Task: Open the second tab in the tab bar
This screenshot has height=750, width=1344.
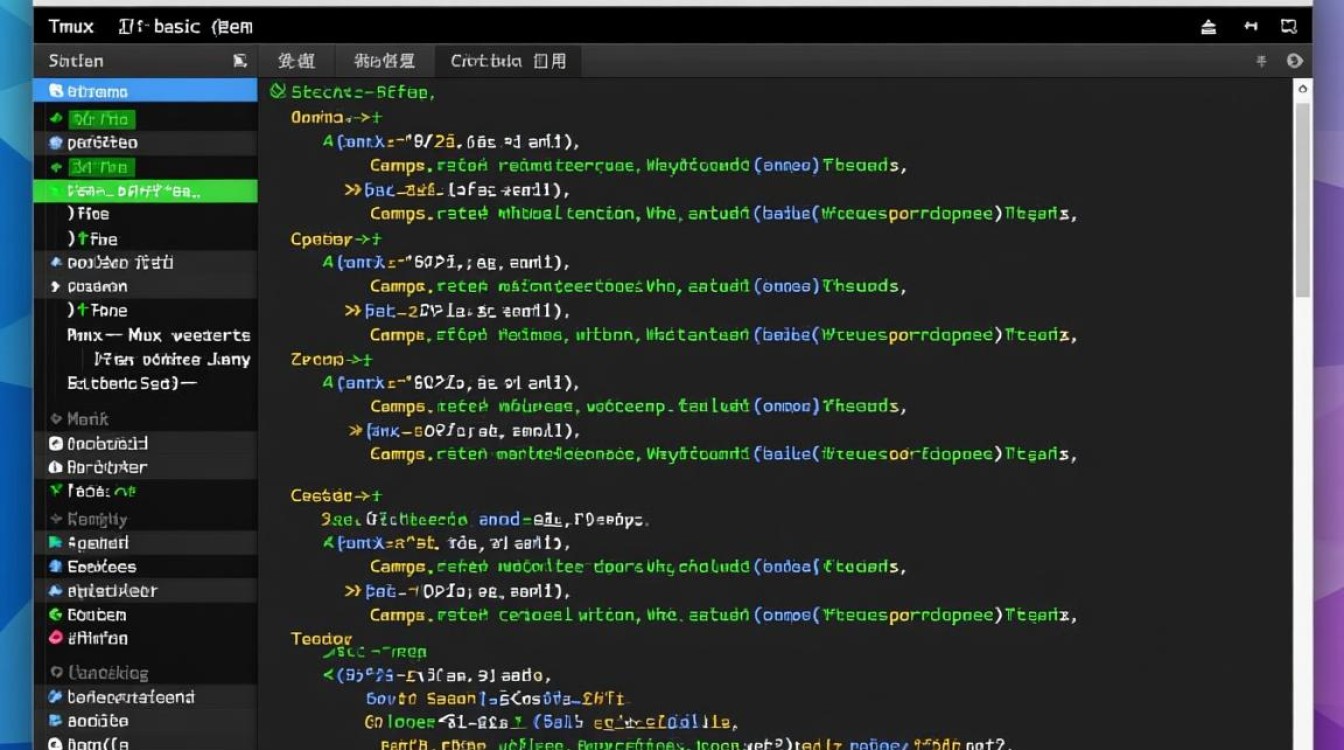Action: coord(384,61)
